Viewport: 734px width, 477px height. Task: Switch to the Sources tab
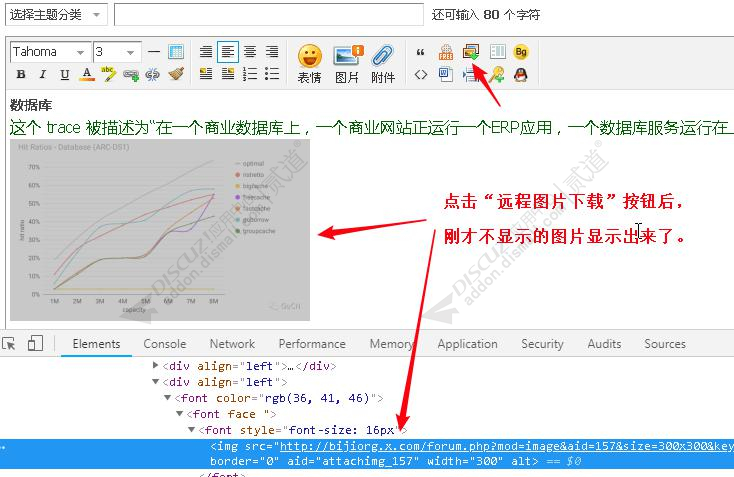point(665,344)
